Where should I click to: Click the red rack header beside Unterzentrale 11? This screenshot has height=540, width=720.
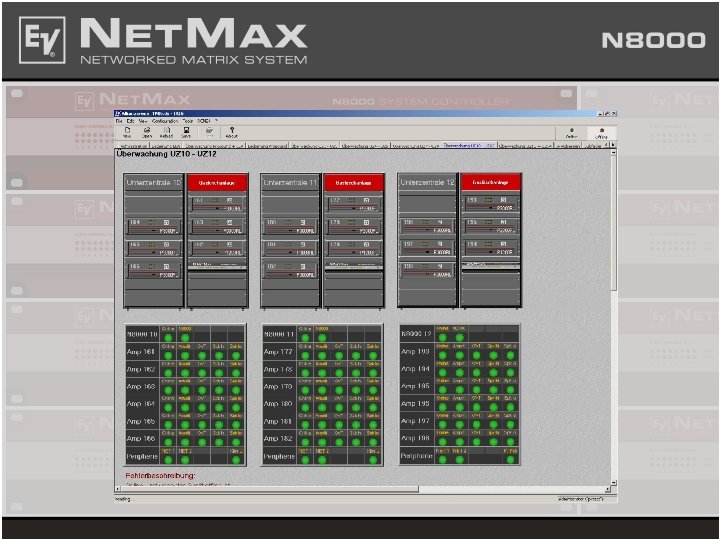point(354,182)
